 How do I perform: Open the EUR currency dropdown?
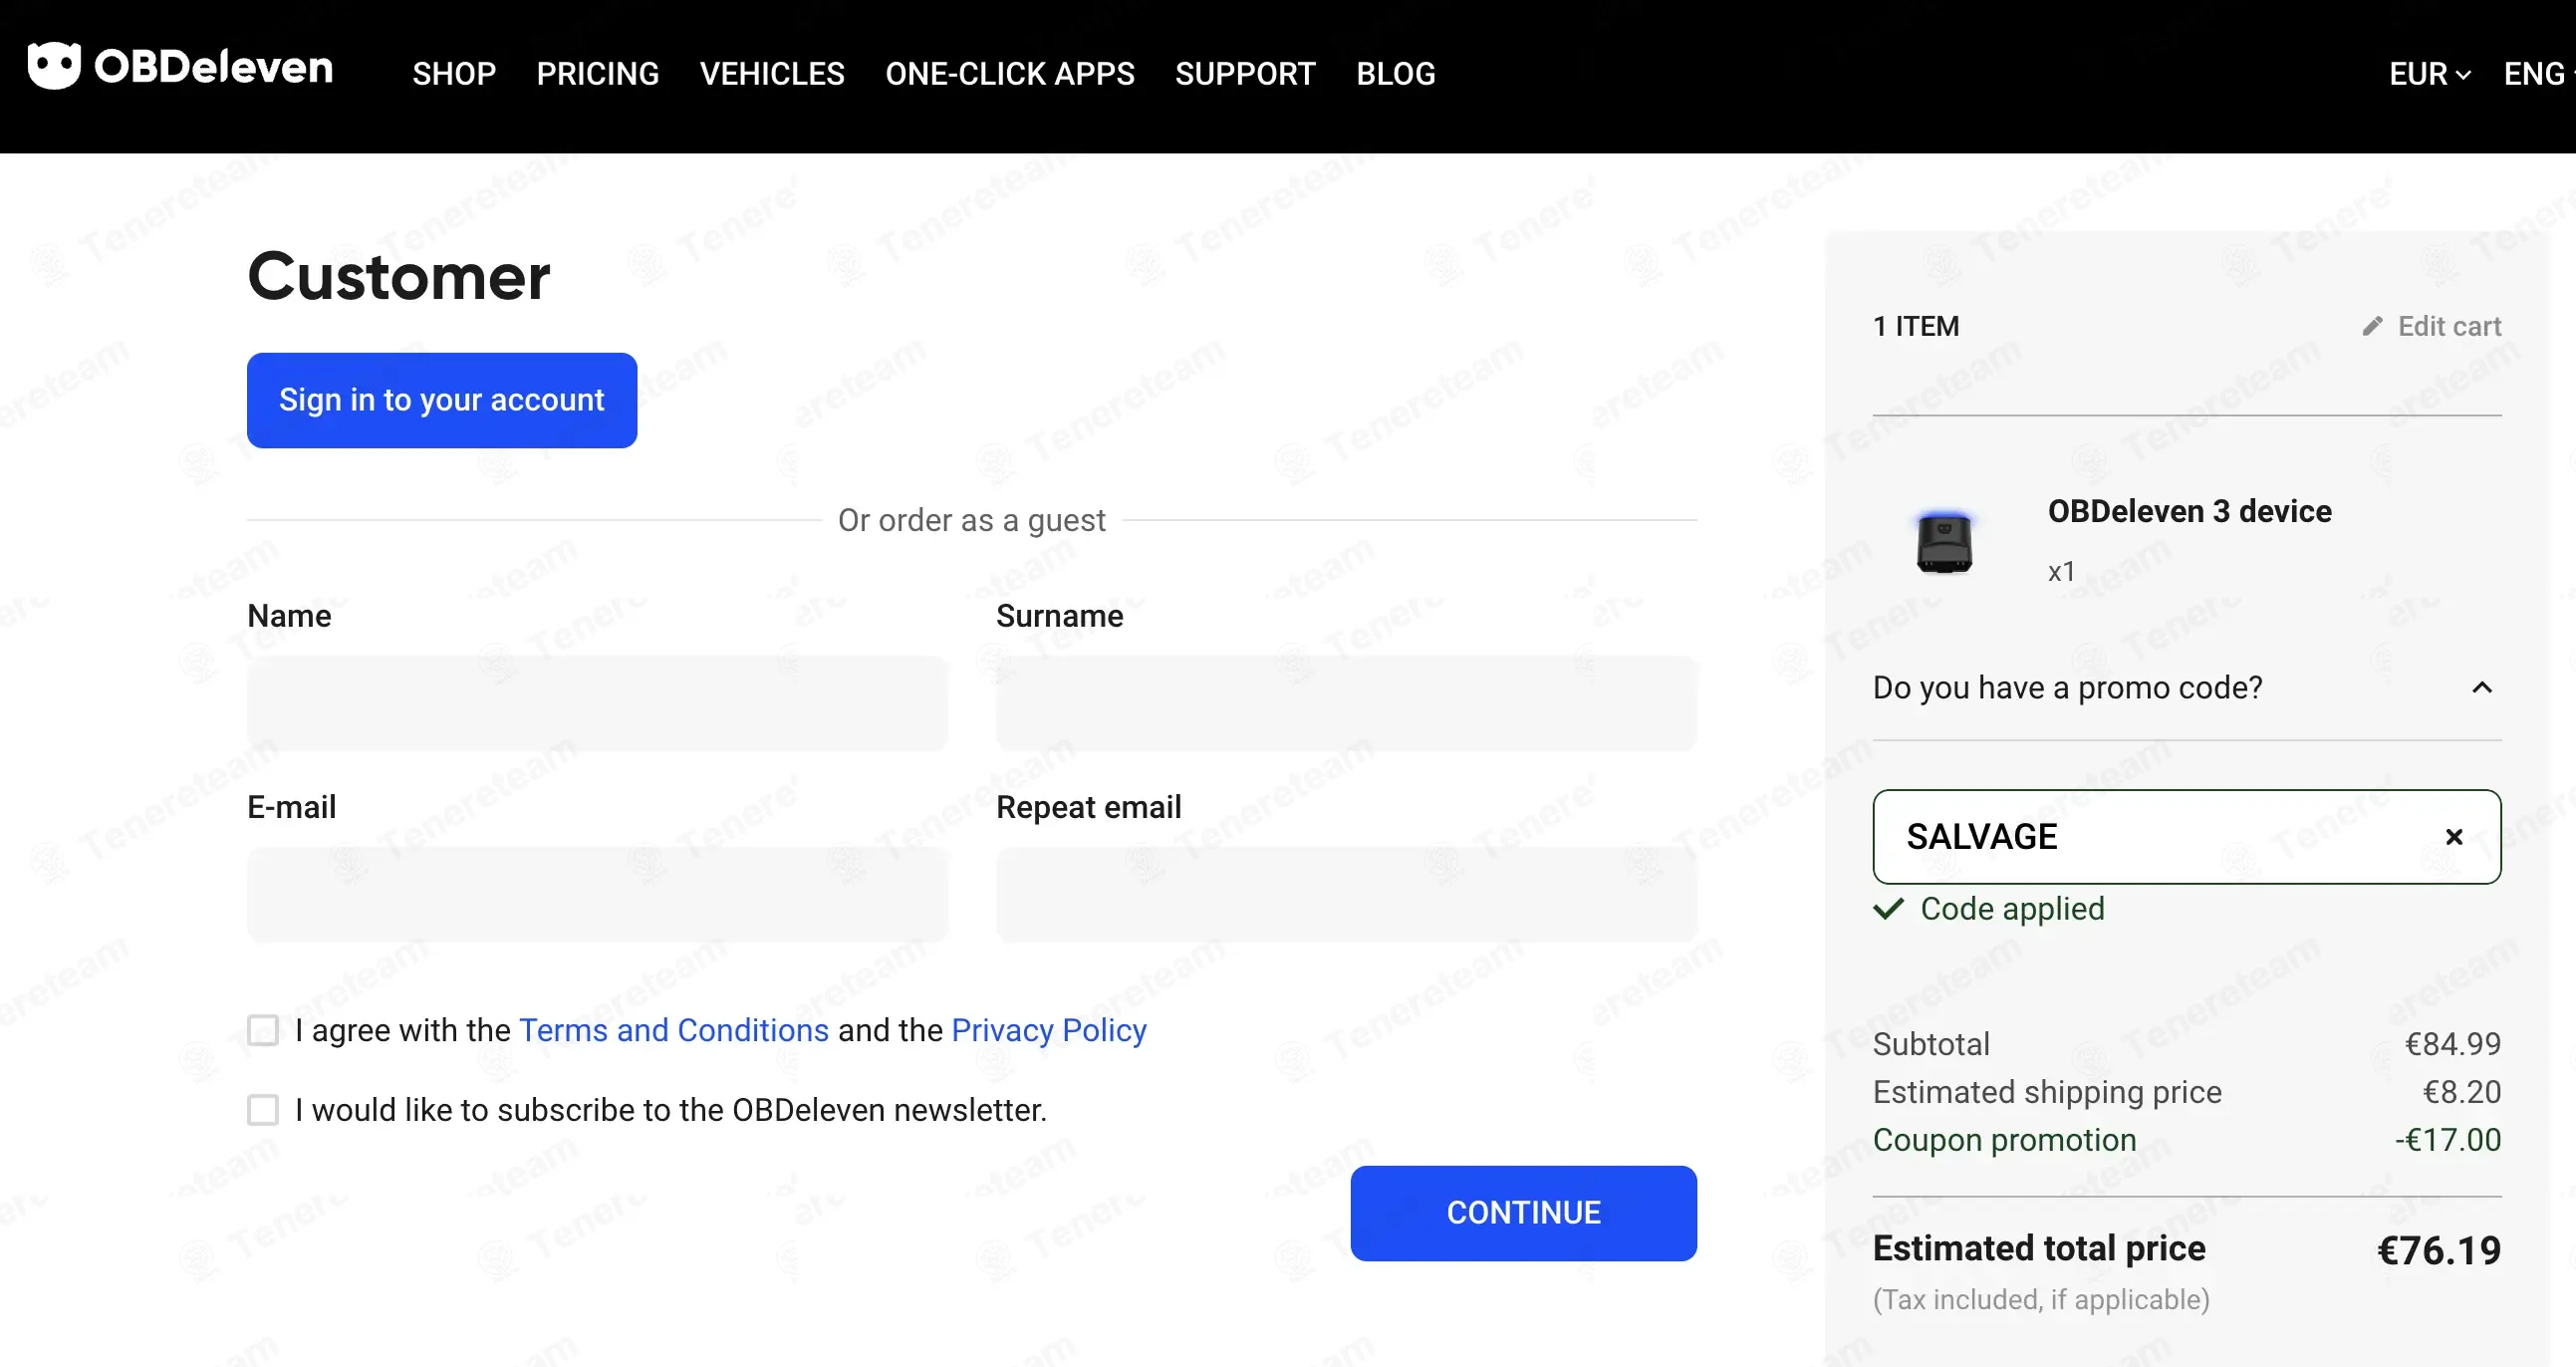pyautogui.click(x=2430, y=74)
